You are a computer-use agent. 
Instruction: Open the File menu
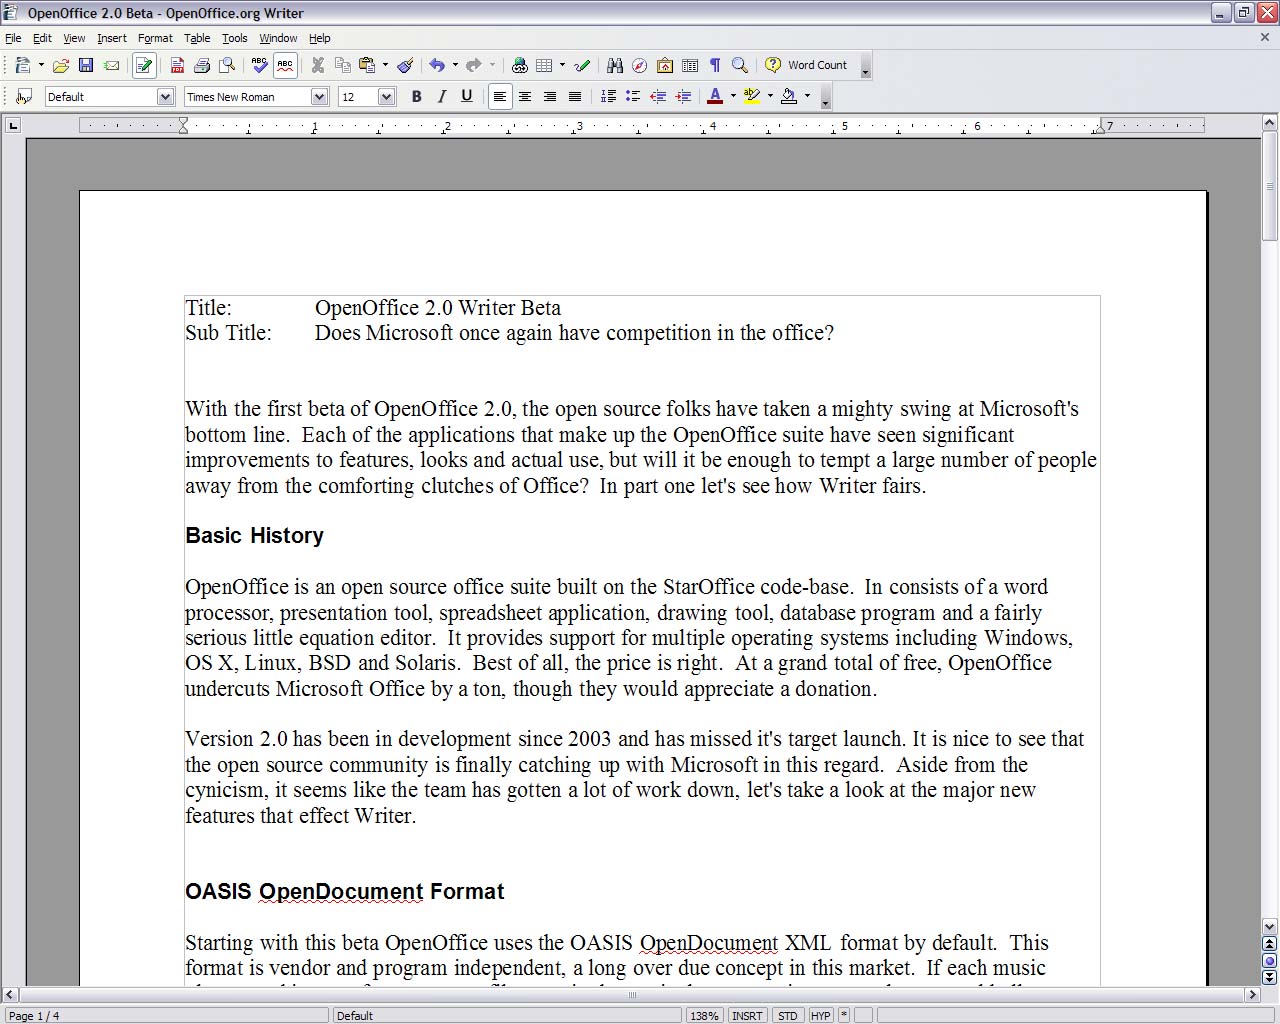[13, 38]
